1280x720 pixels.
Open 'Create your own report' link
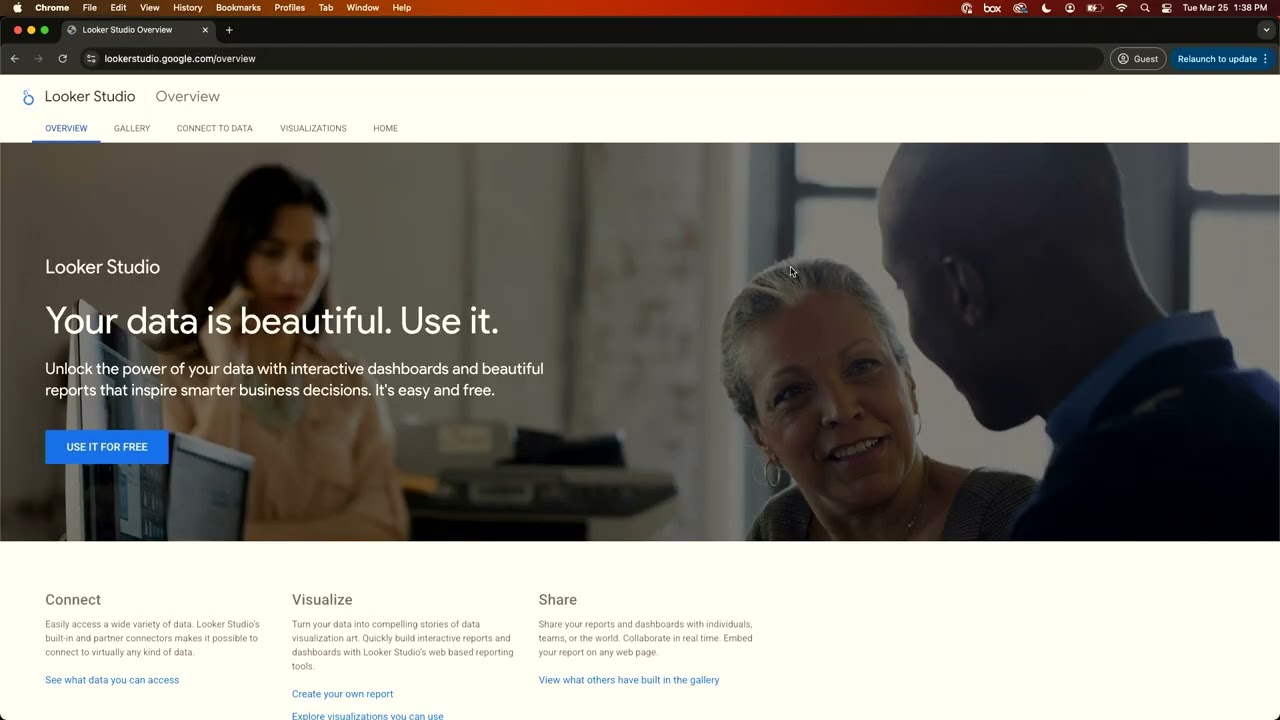point(342,694)
